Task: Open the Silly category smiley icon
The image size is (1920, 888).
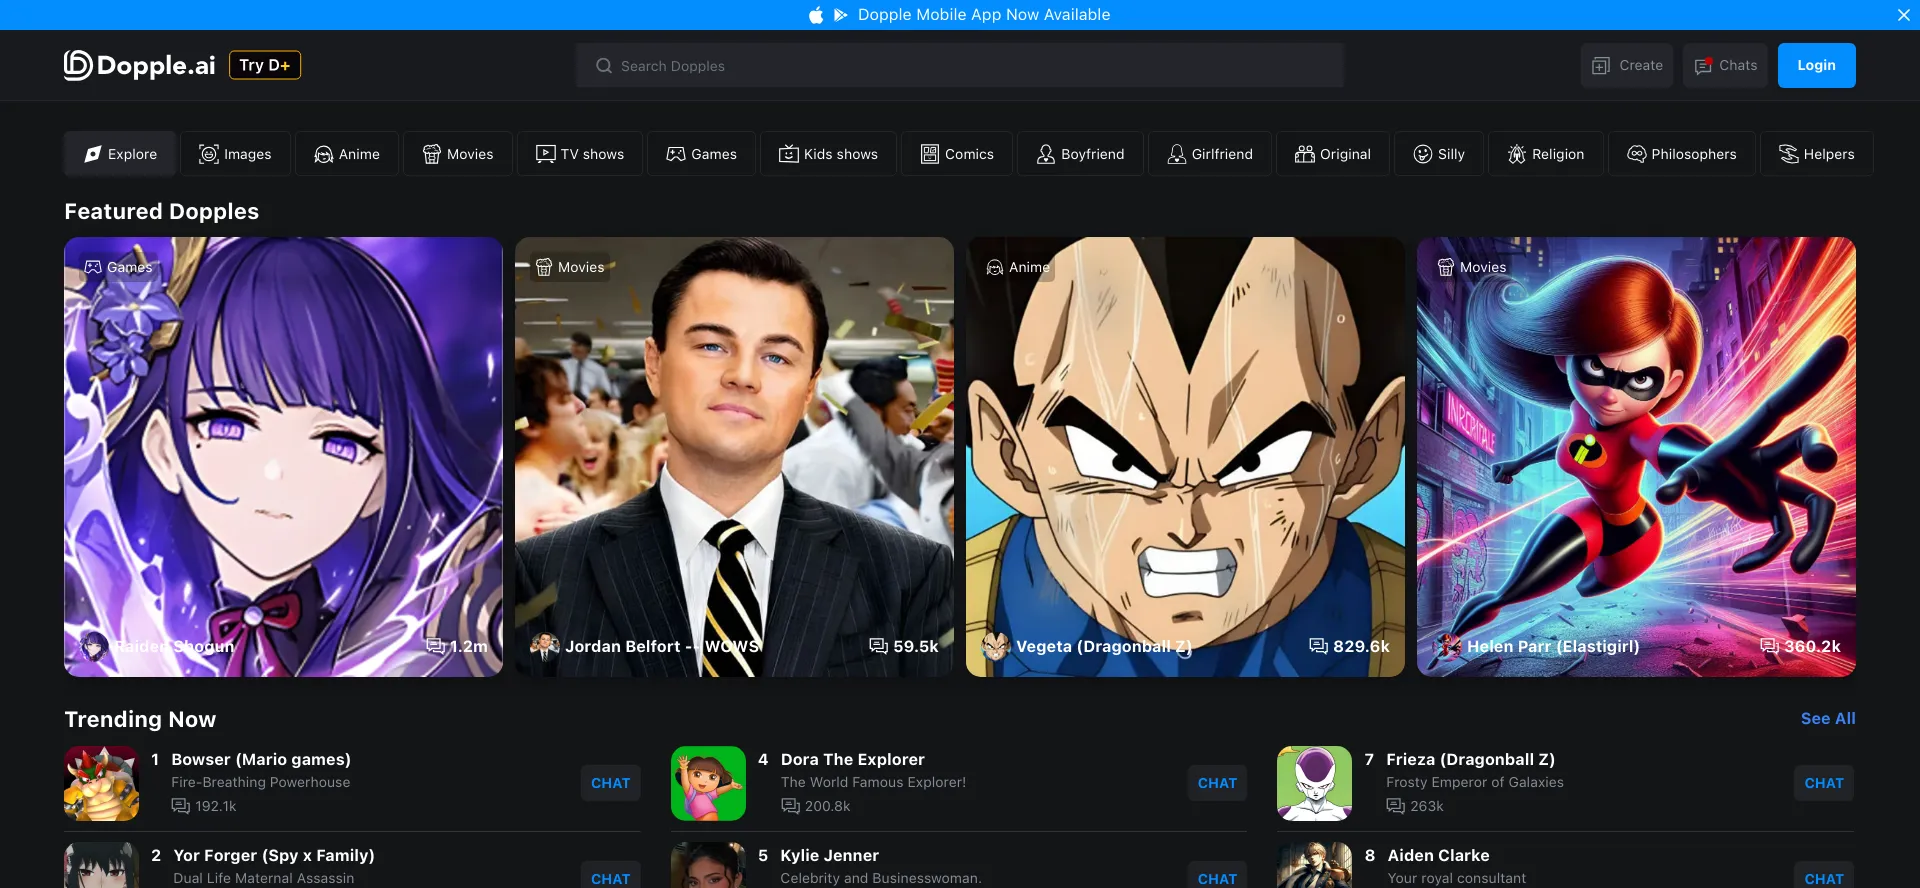Action: tap(1422, 154)
